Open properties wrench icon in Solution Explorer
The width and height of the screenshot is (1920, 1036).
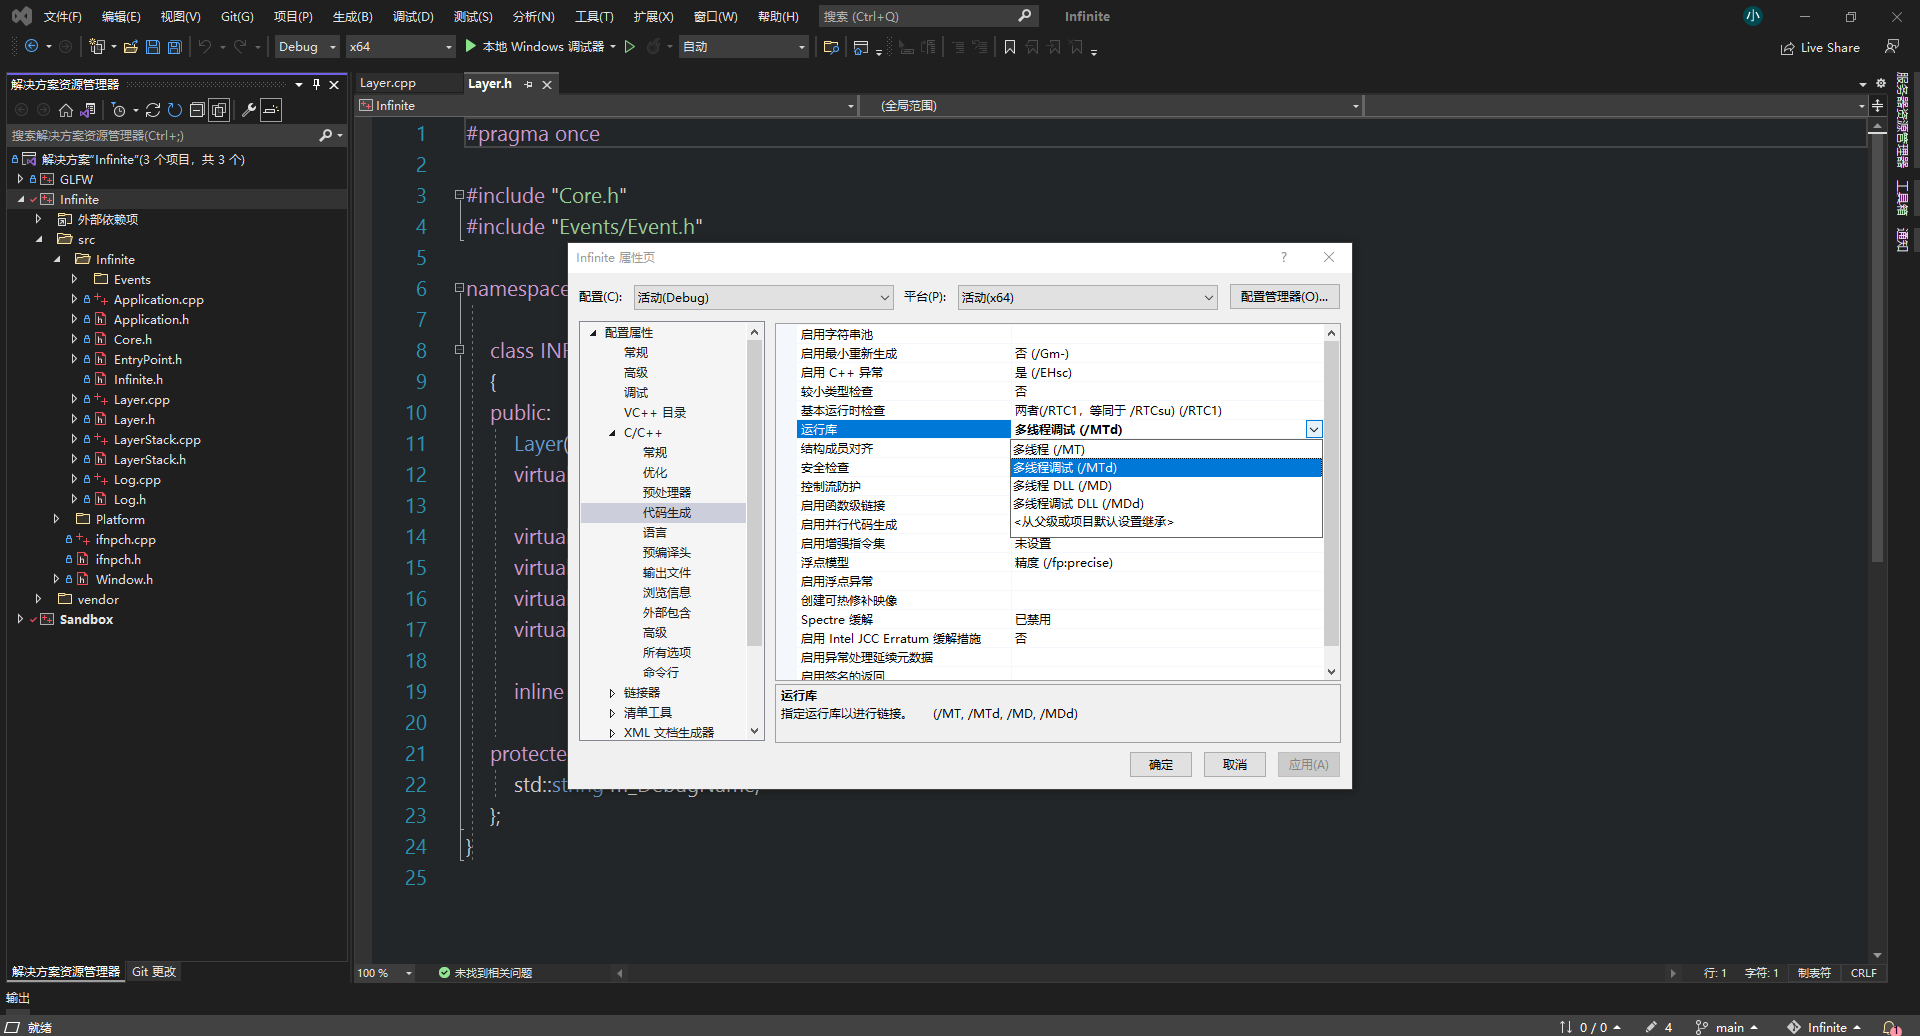click(x=249, y=110)
